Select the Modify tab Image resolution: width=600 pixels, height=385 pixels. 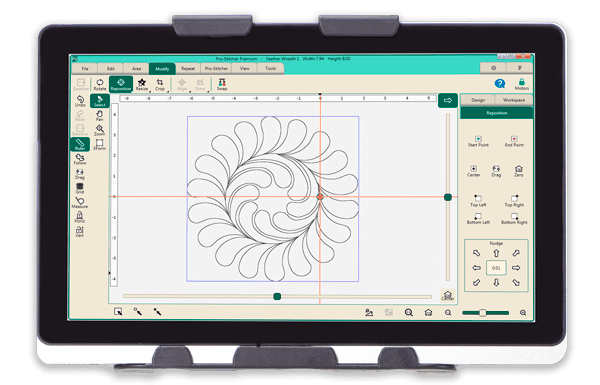click(x=162, y=69)
